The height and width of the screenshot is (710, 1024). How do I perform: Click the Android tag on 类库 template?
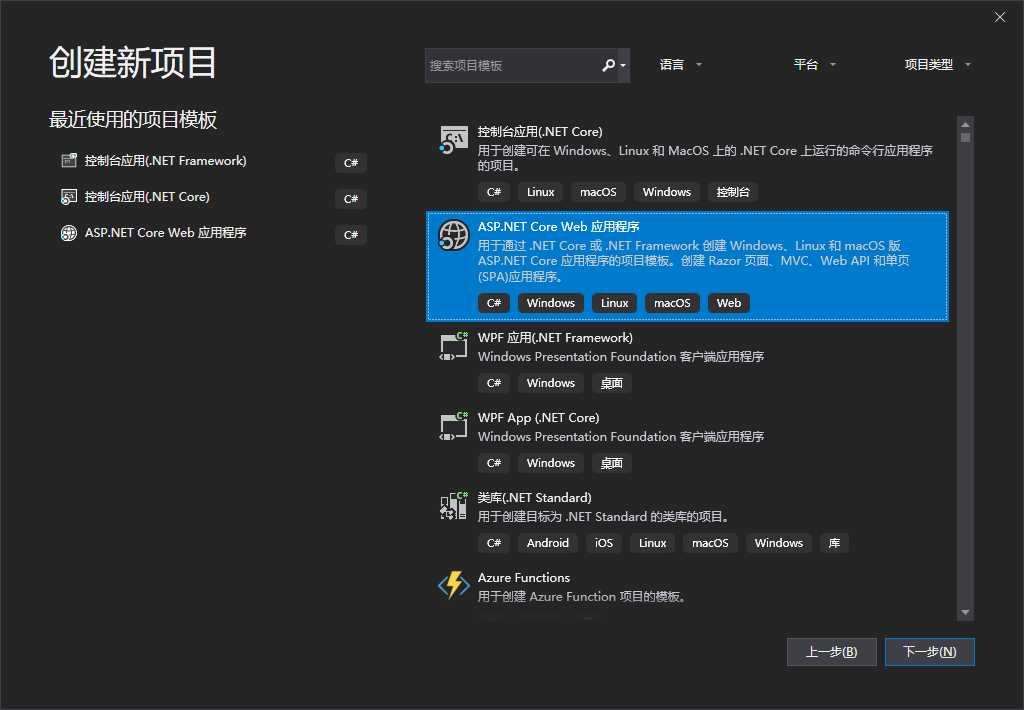pyautogui.click(x=547, y=543)
